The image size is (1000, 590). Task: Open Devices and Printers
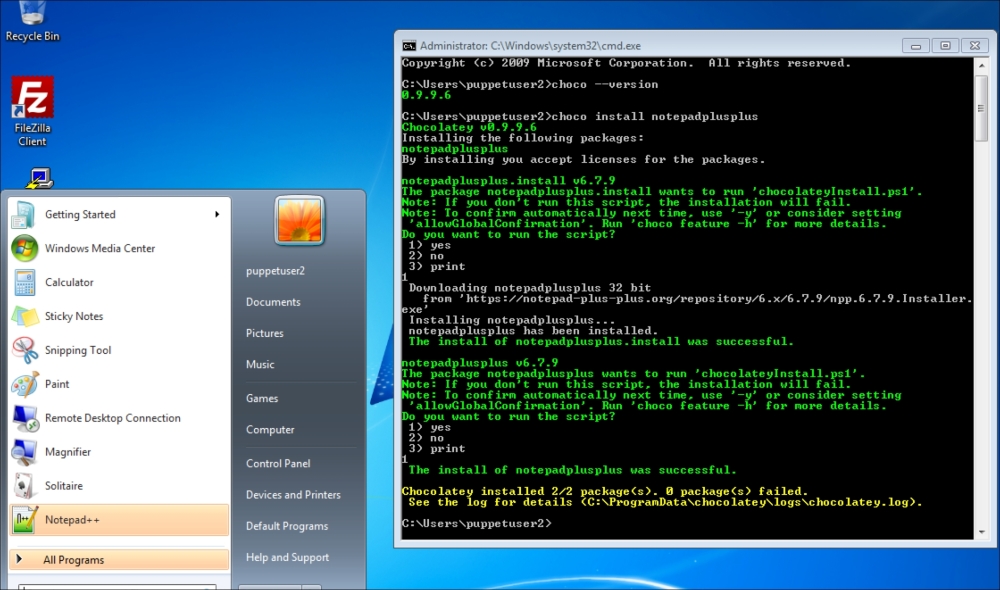(293, 495)
